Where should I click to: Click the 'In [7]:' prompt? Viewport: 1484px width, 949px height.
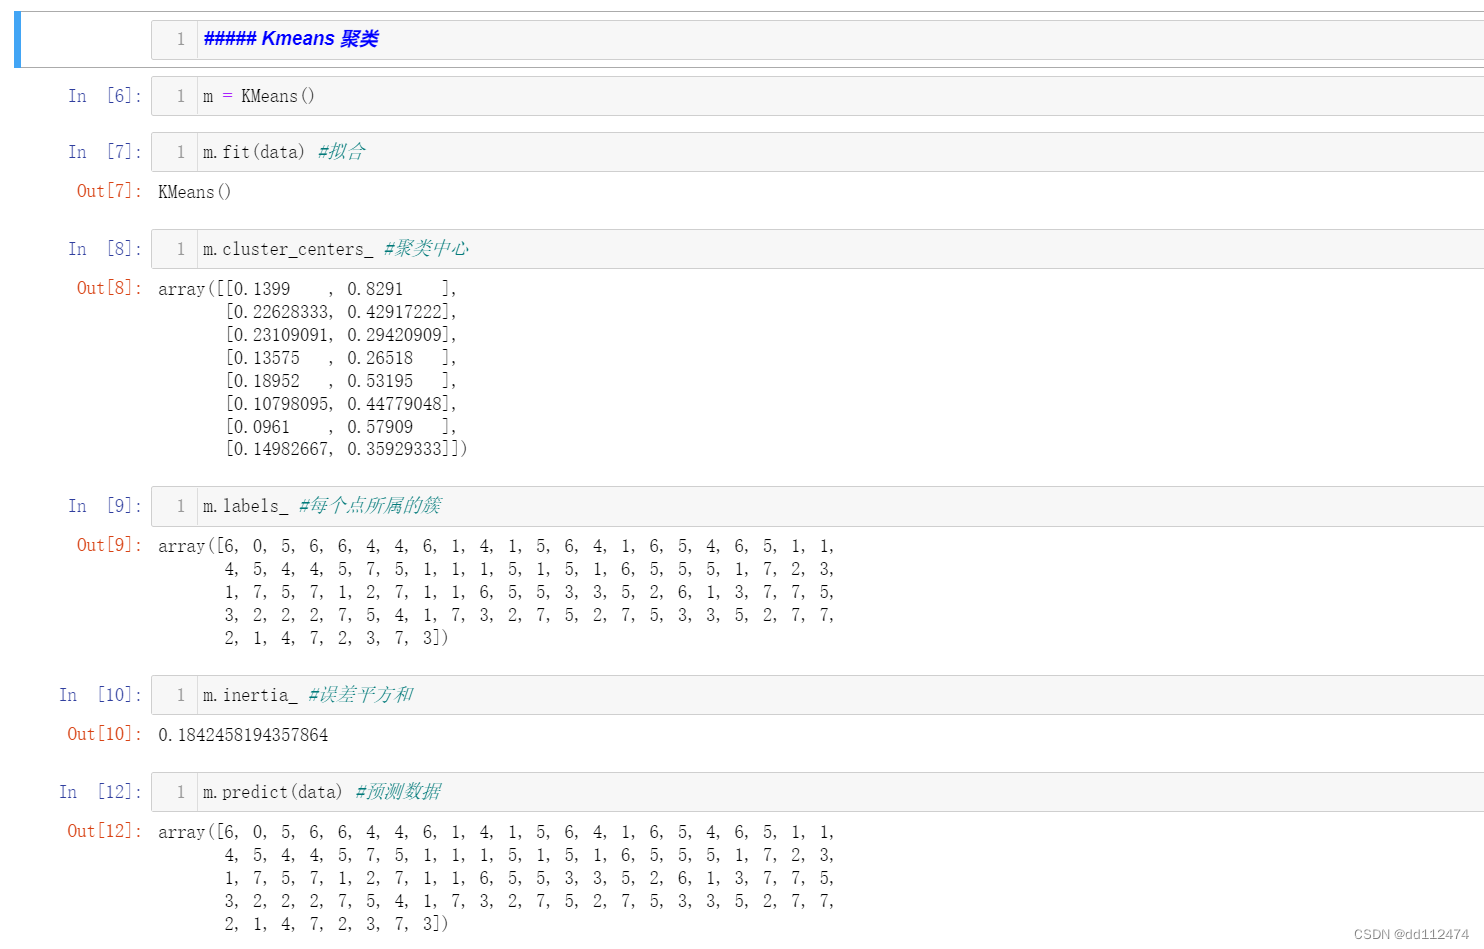click(x=105, y=152)
